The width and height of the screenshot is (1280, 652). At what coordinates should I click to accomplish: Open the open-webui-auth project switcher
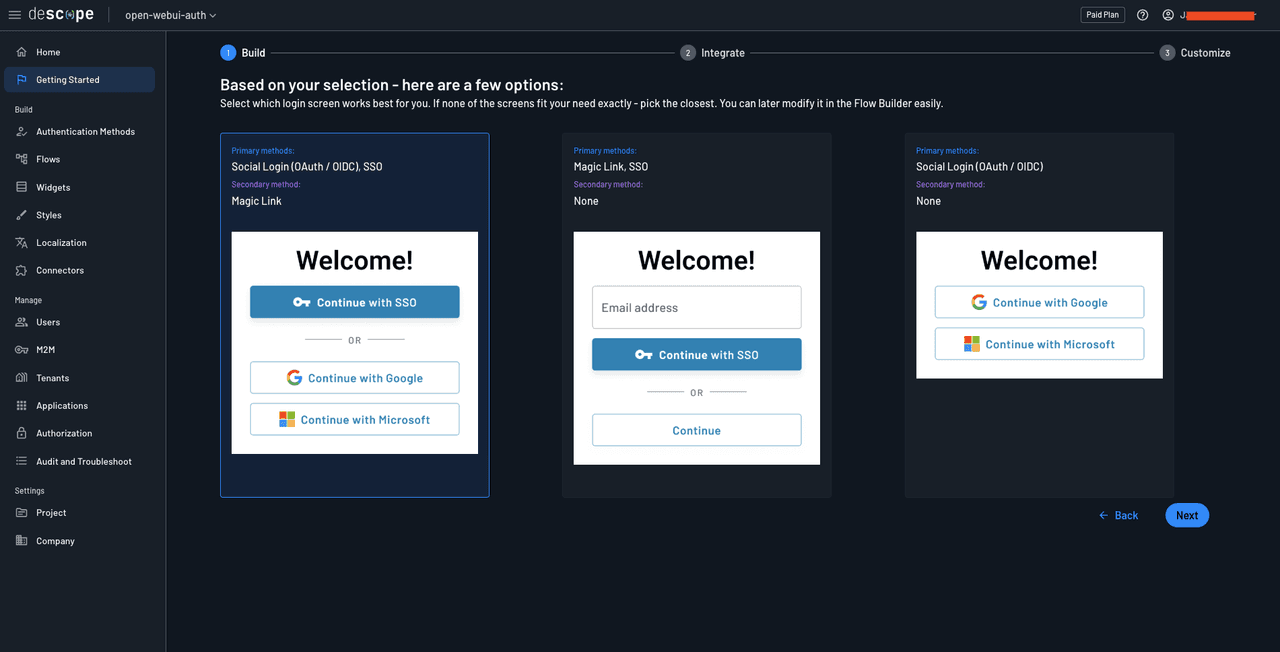[170, 14]
